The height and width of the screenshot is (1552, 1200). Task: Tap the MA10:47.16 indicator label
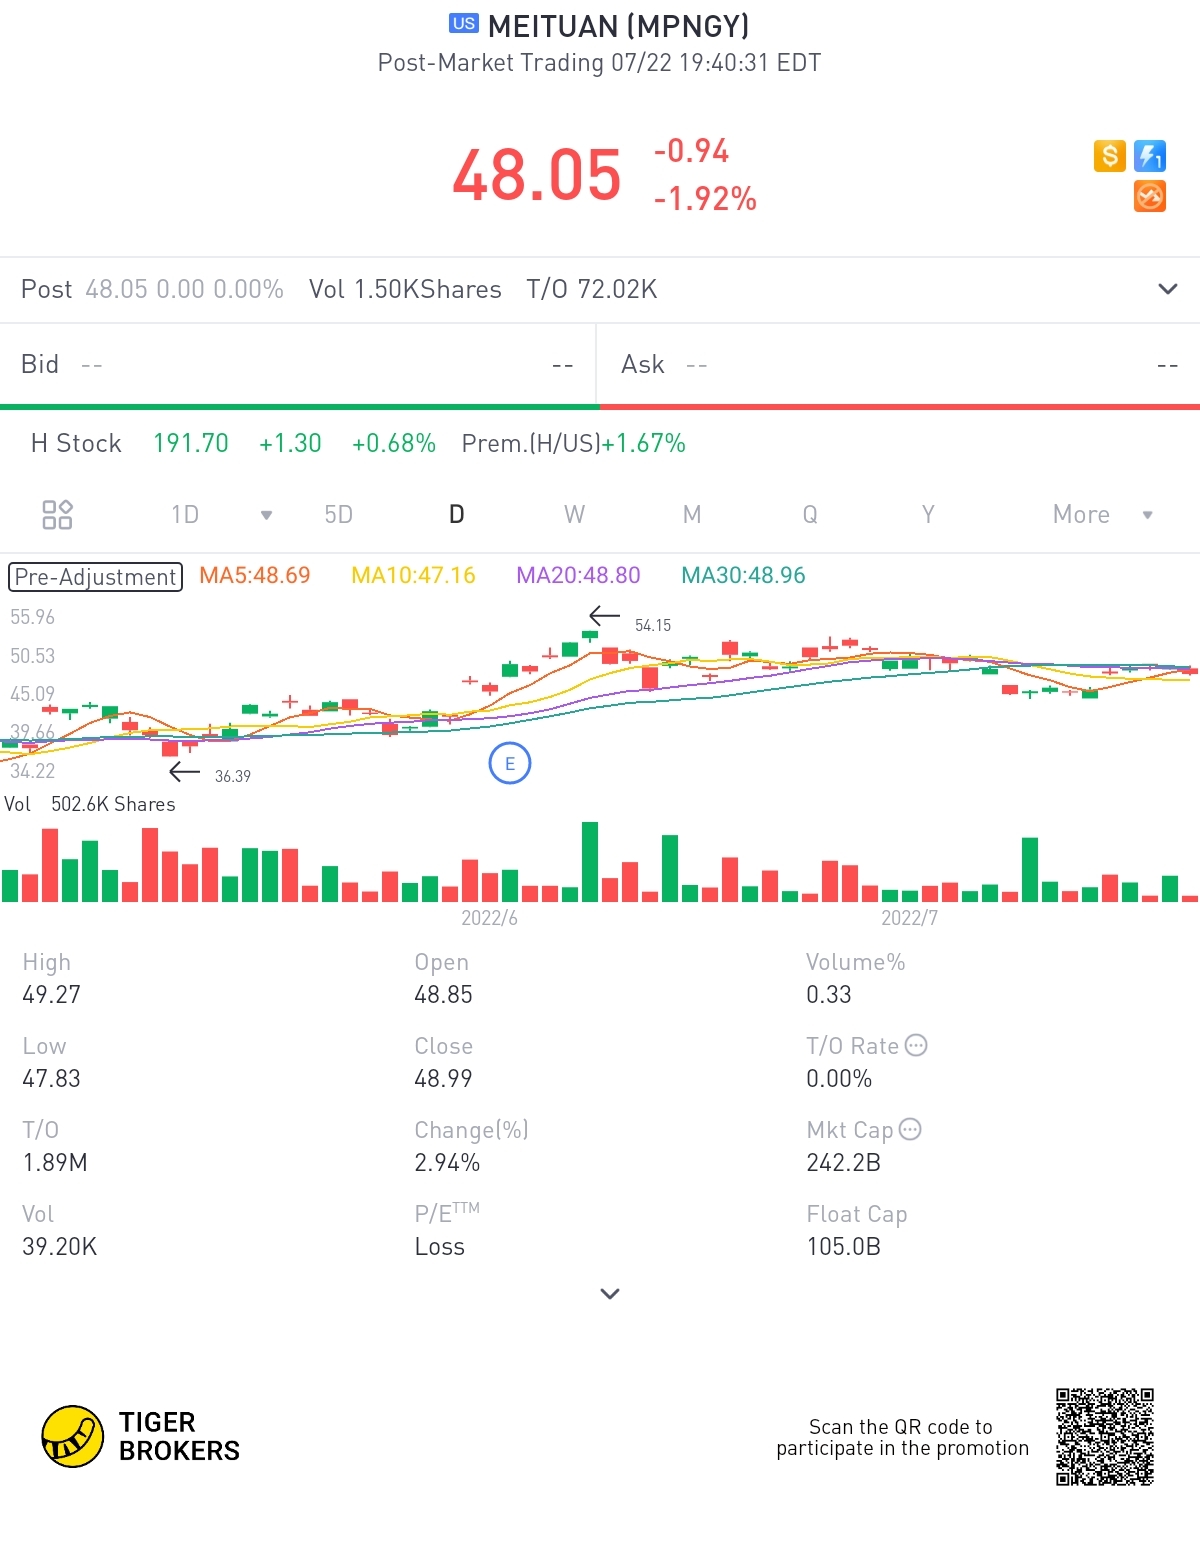pos(413,575)
